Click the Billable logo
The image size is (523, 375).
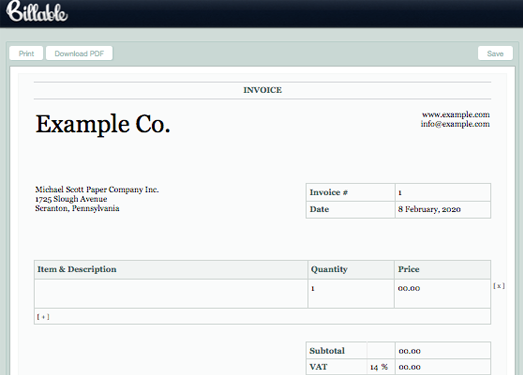tap(37, 12)
